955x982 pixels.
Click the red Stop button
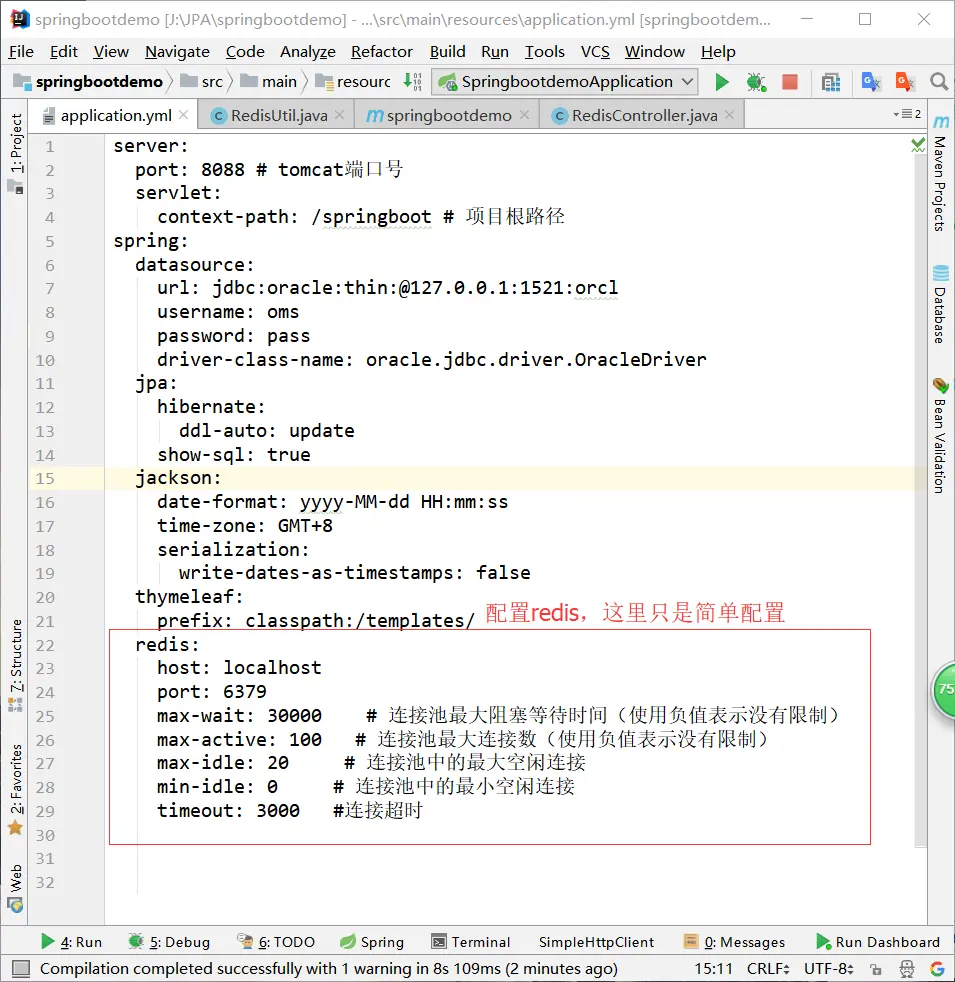[789, 81]
